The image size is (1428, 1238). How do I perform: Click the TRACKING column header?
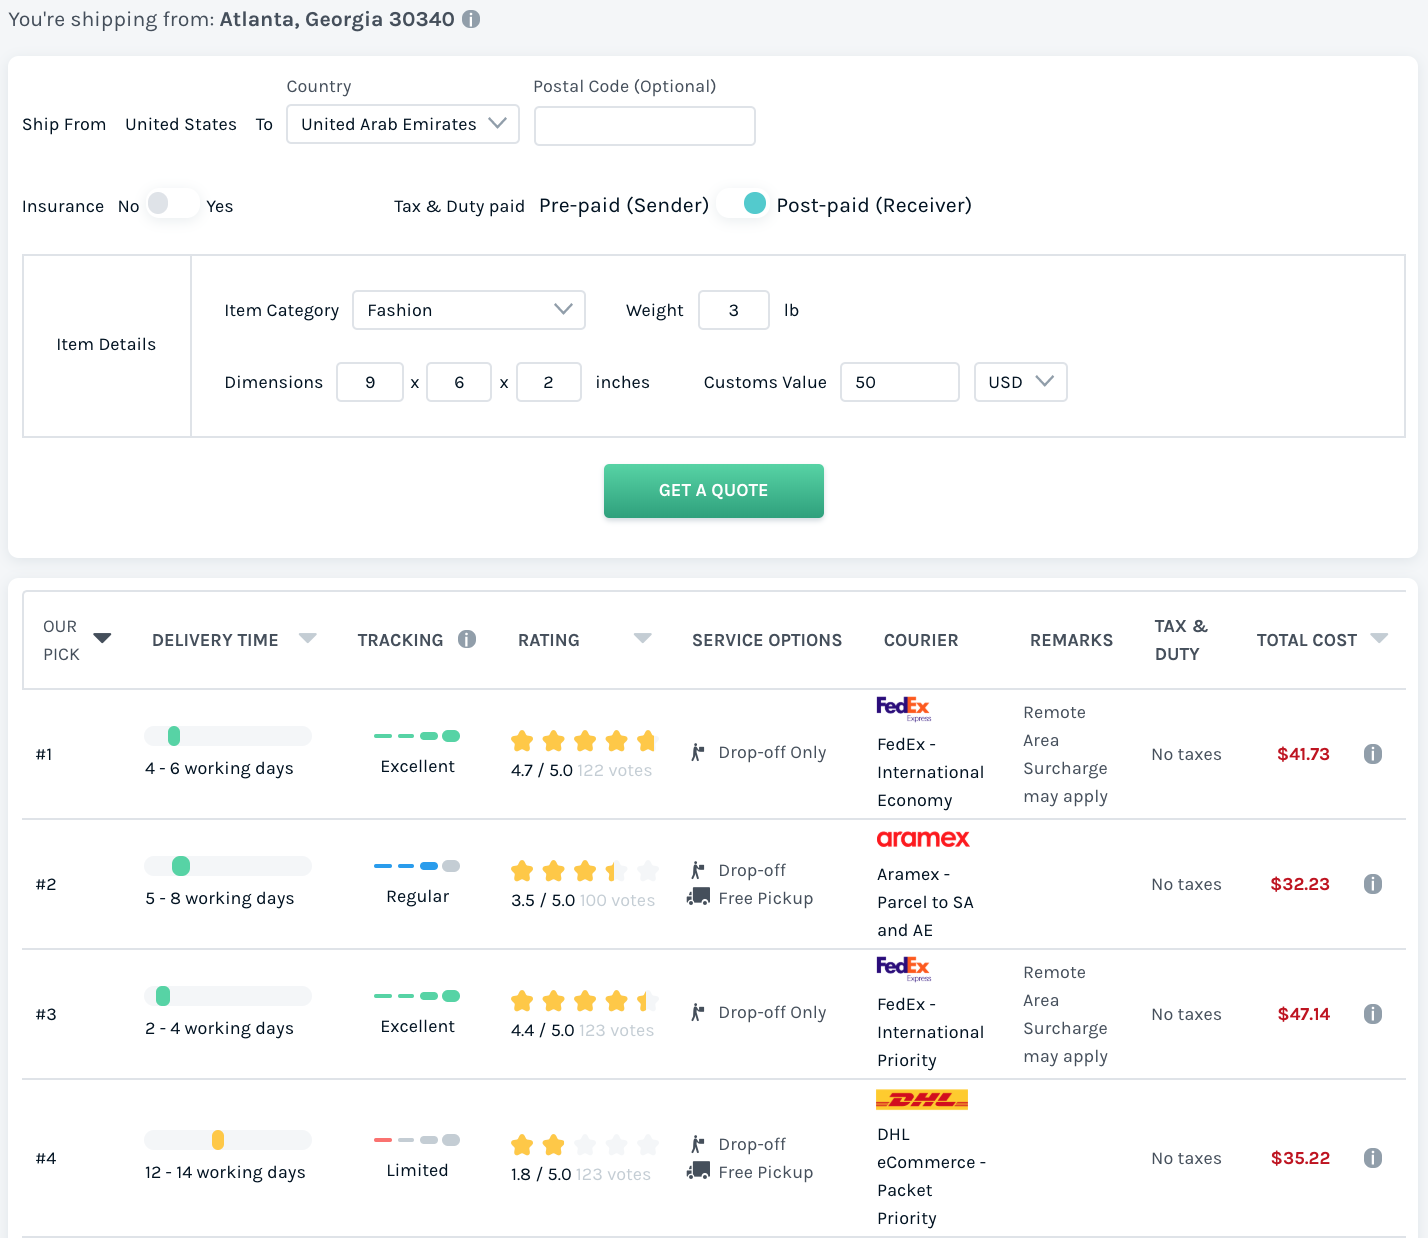click(x=400, y=640)
